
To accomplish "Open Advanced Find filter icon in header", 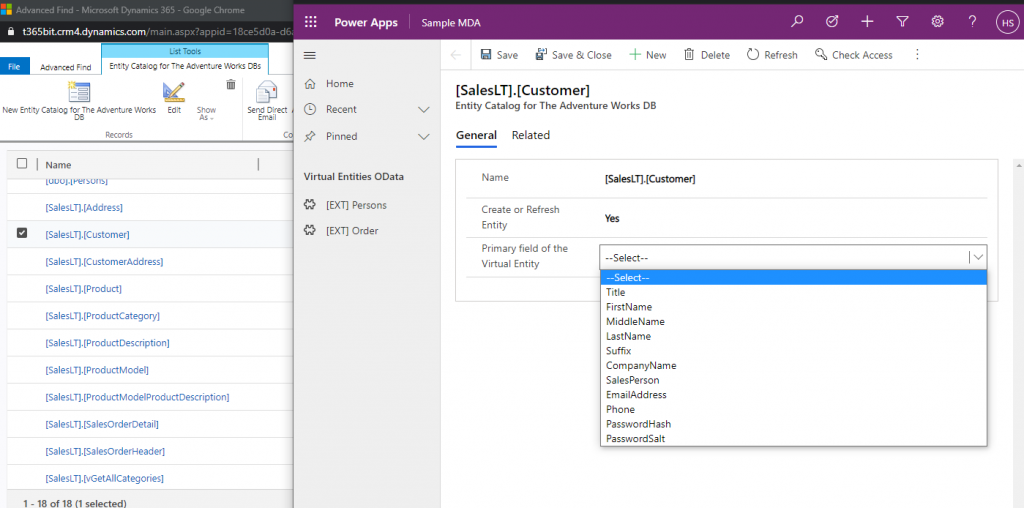I will [x=903, y=22].
